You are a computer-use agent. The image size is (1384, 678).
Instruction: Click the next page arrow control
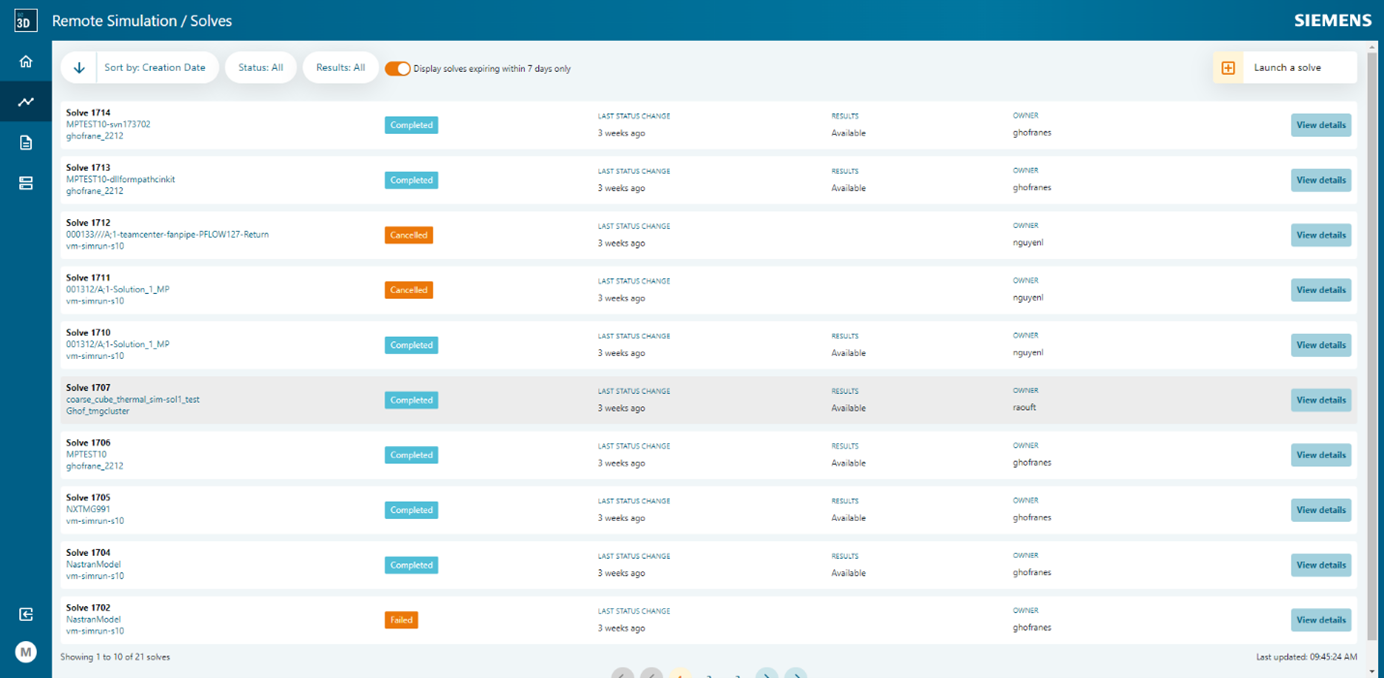pyautogui.click(x=767, y=675)
